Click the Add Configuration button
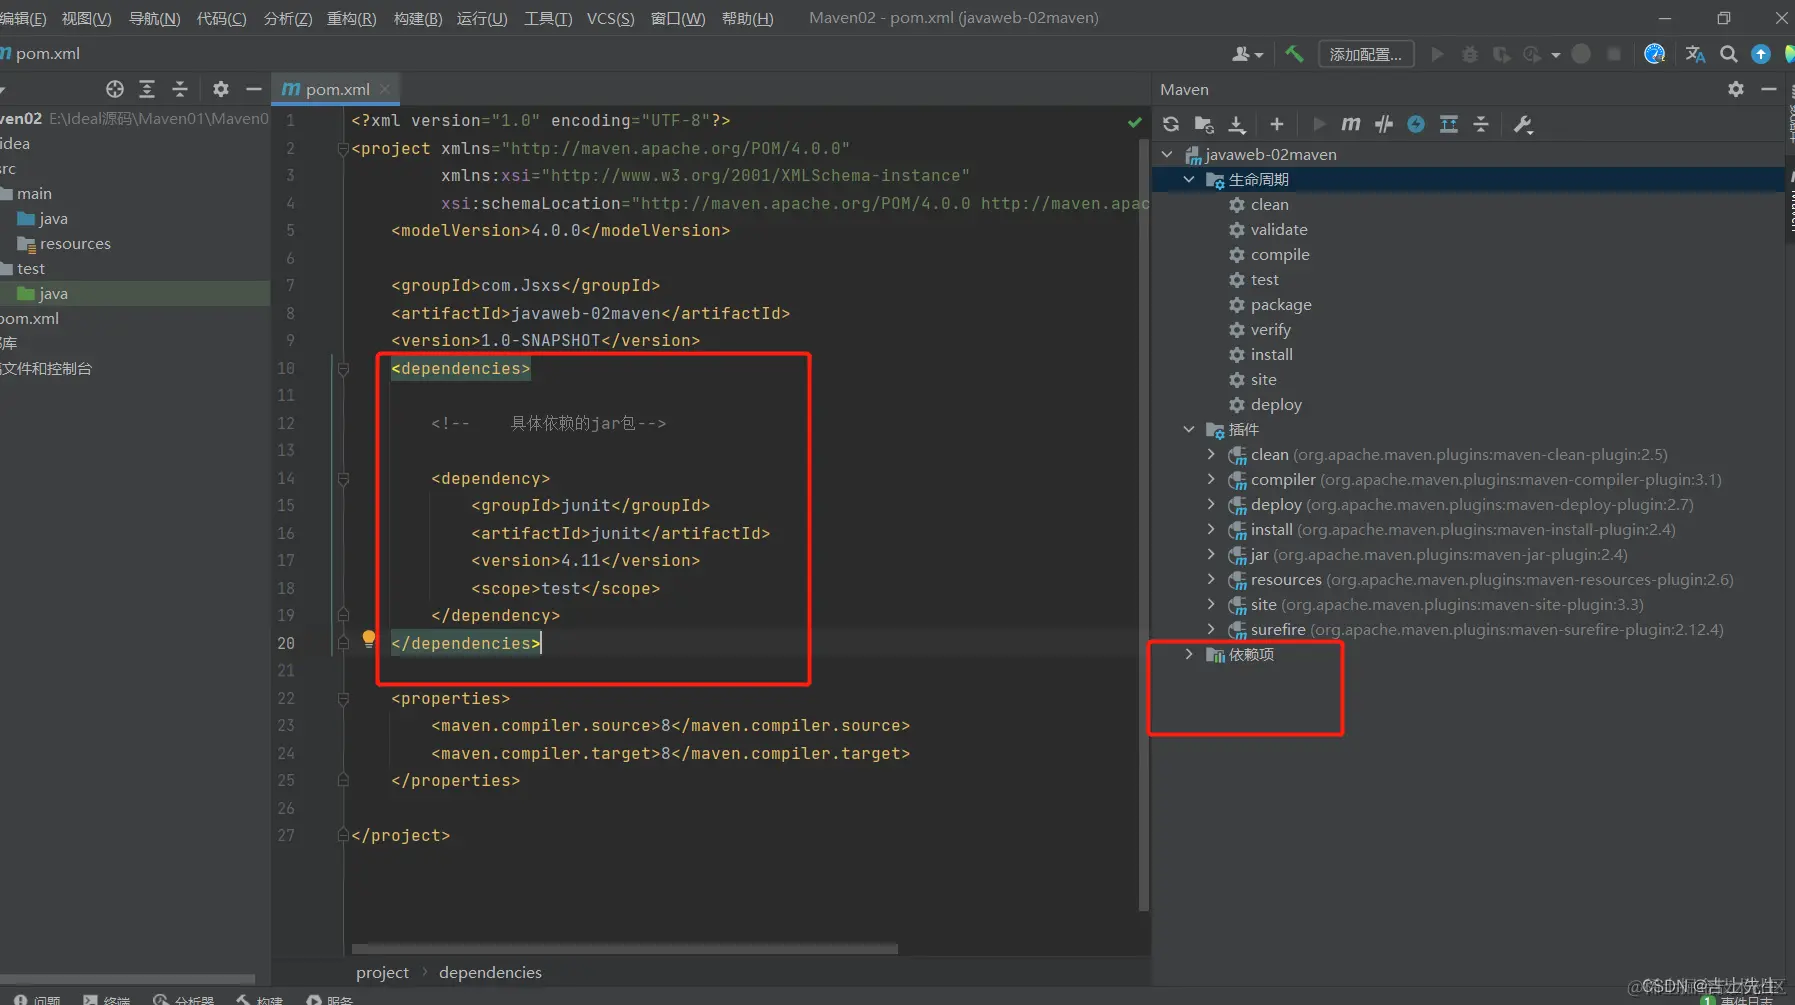Screen dimensions: 1795x1005 pos(1366,54)
